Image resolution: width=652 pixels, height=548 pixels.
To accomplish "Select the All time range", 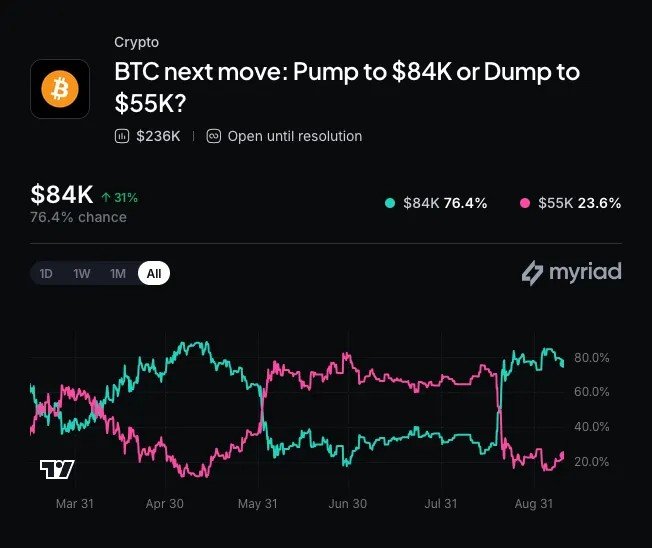I will tap(154, 273).
